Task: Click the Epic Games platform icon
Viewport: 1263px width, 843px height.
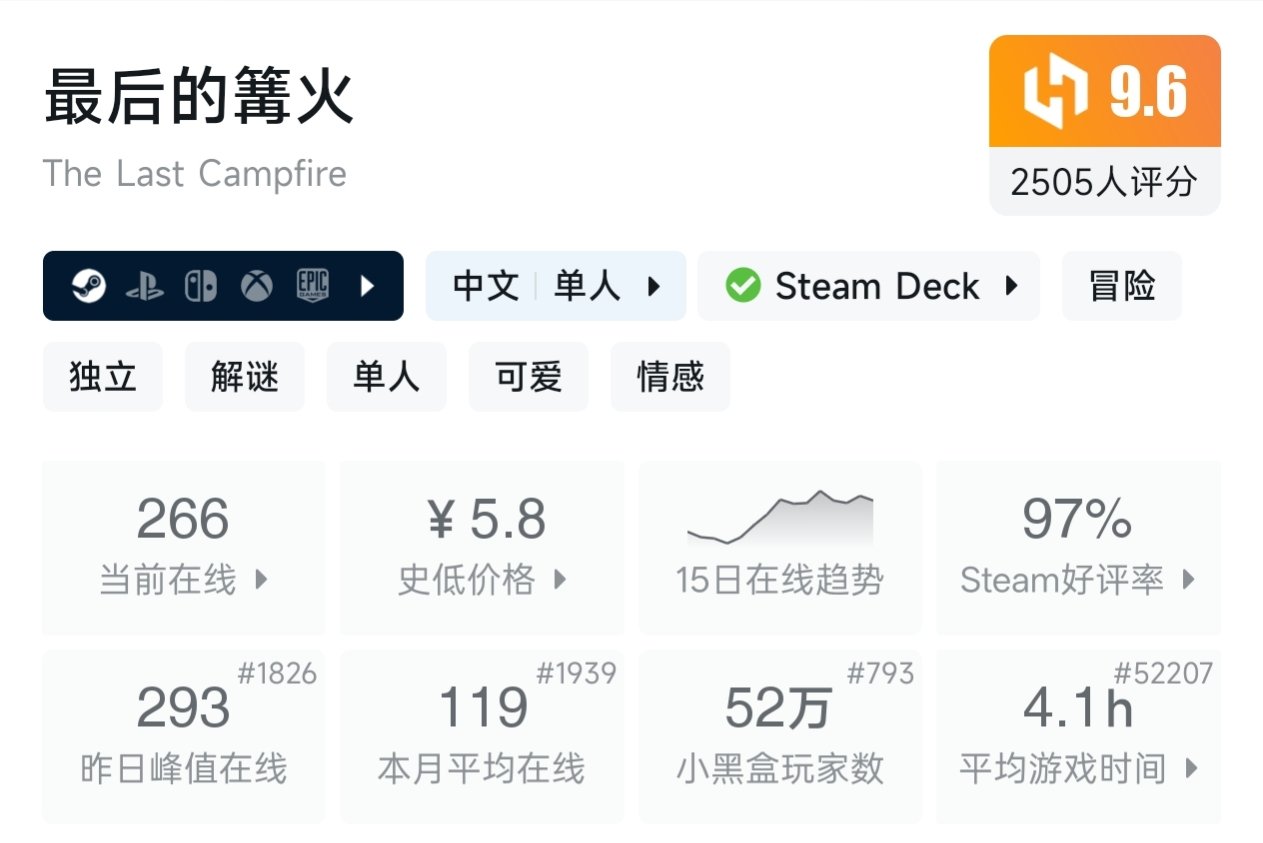Action: click(312, 287)
